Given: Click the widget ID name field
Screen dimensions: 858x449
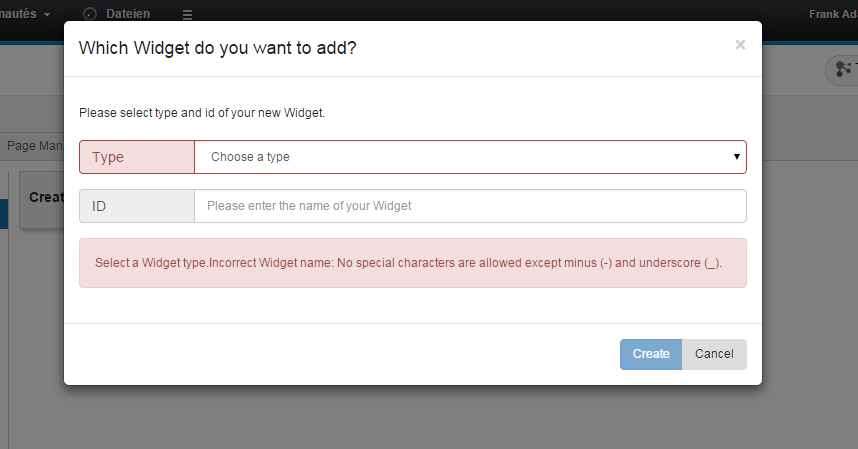Looking at the screenshot, I should (470, 206).
